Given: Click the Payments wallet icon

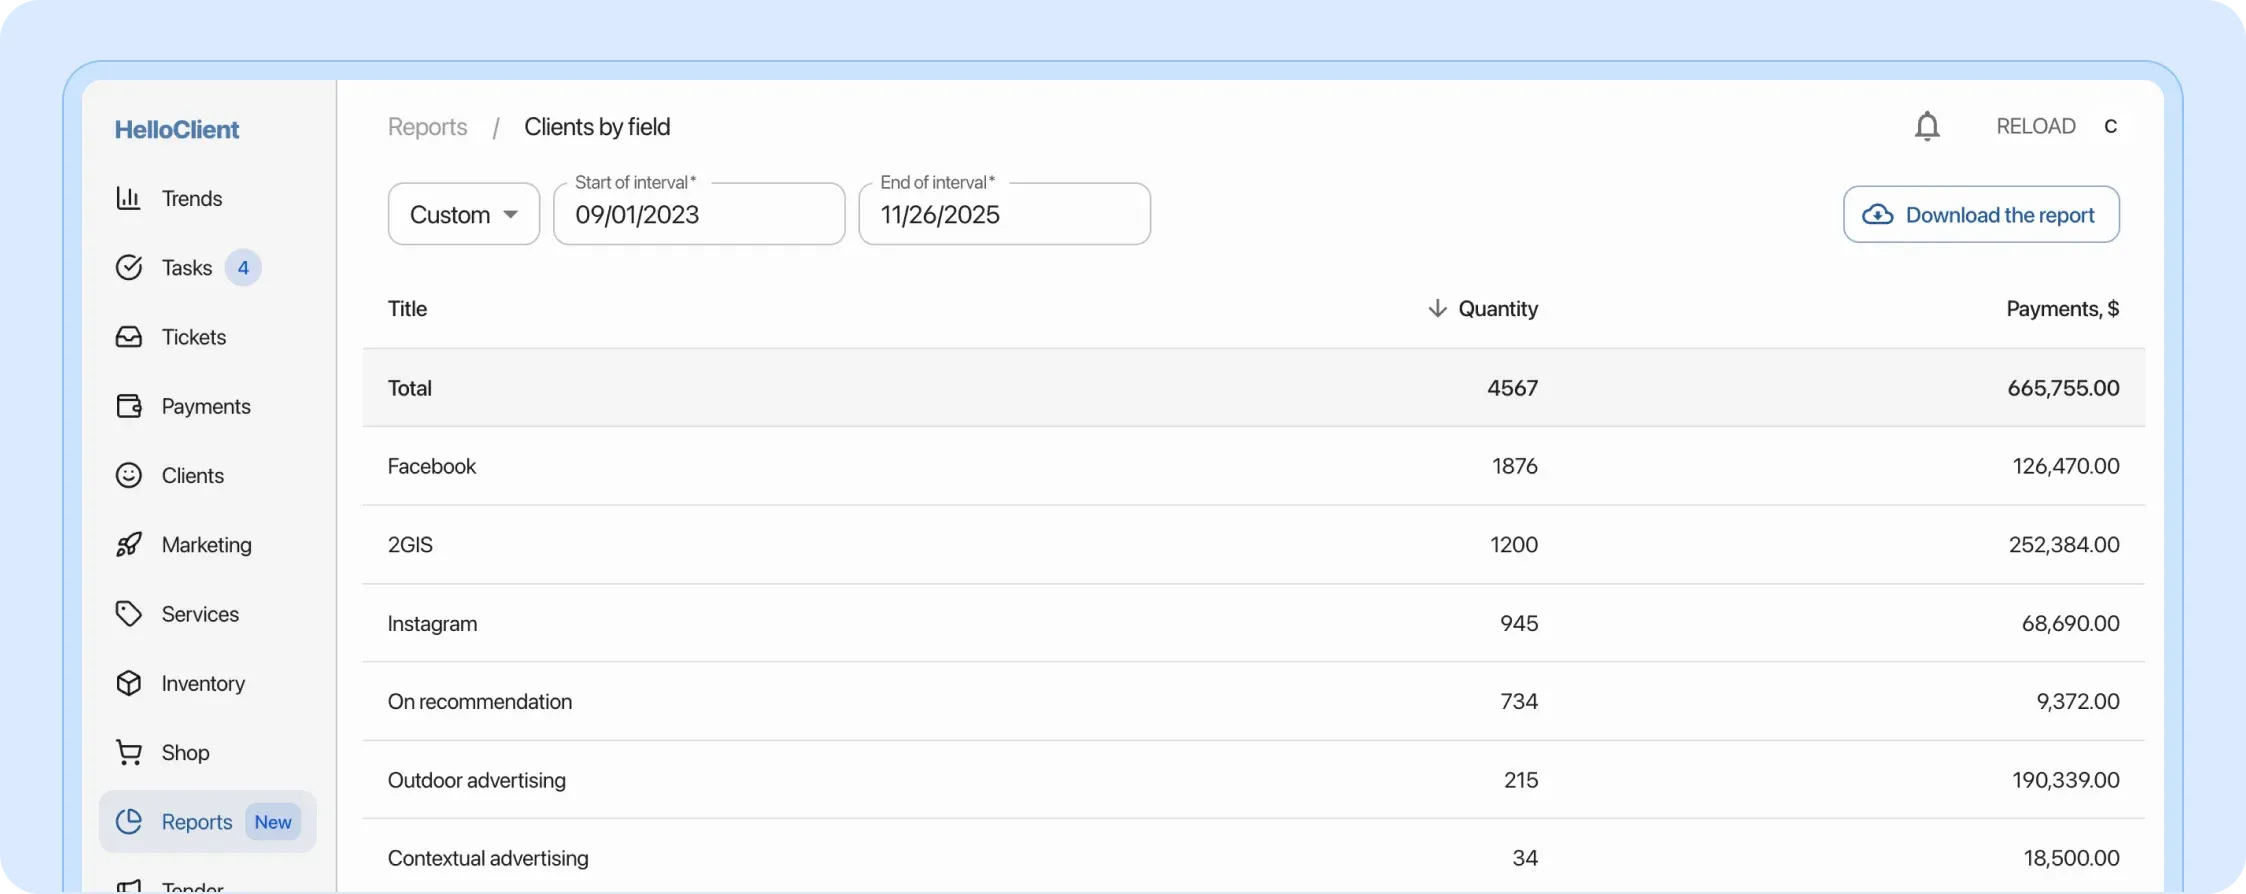Looking at the screenshot, I should (x=128, y=406).
